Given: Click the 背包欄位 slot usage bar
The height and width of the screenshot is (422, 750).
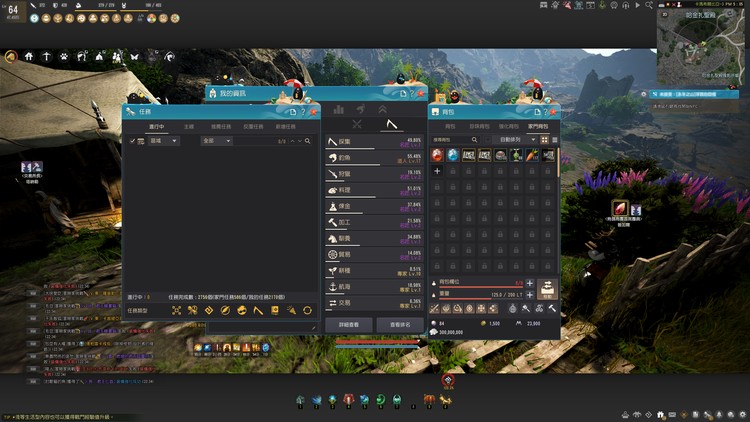Looking at the screenshot, I should [x=481, y=287].
